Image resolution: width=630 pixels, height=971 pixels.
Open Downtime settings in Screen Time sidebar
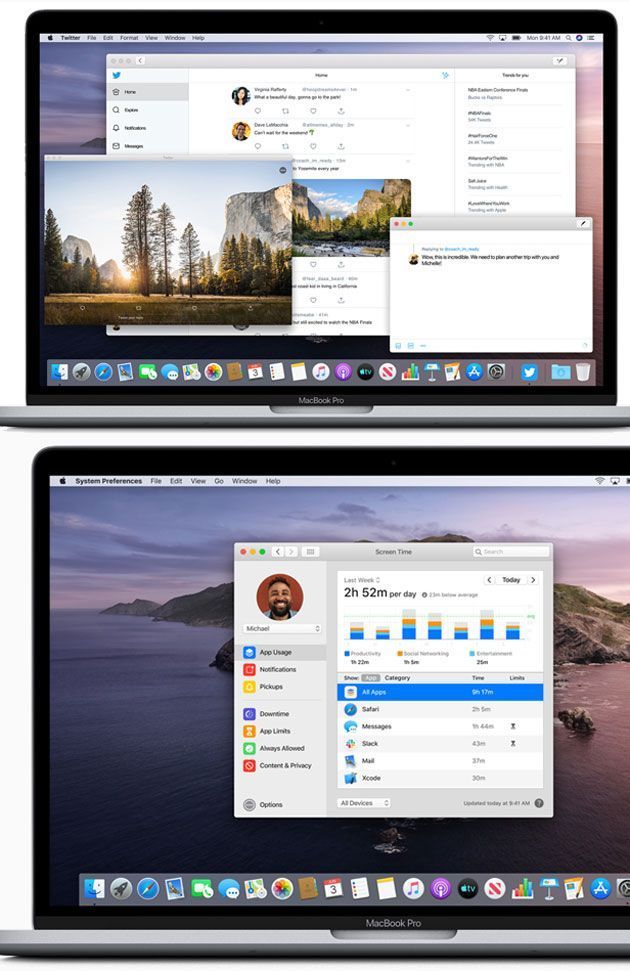(273, 714)
